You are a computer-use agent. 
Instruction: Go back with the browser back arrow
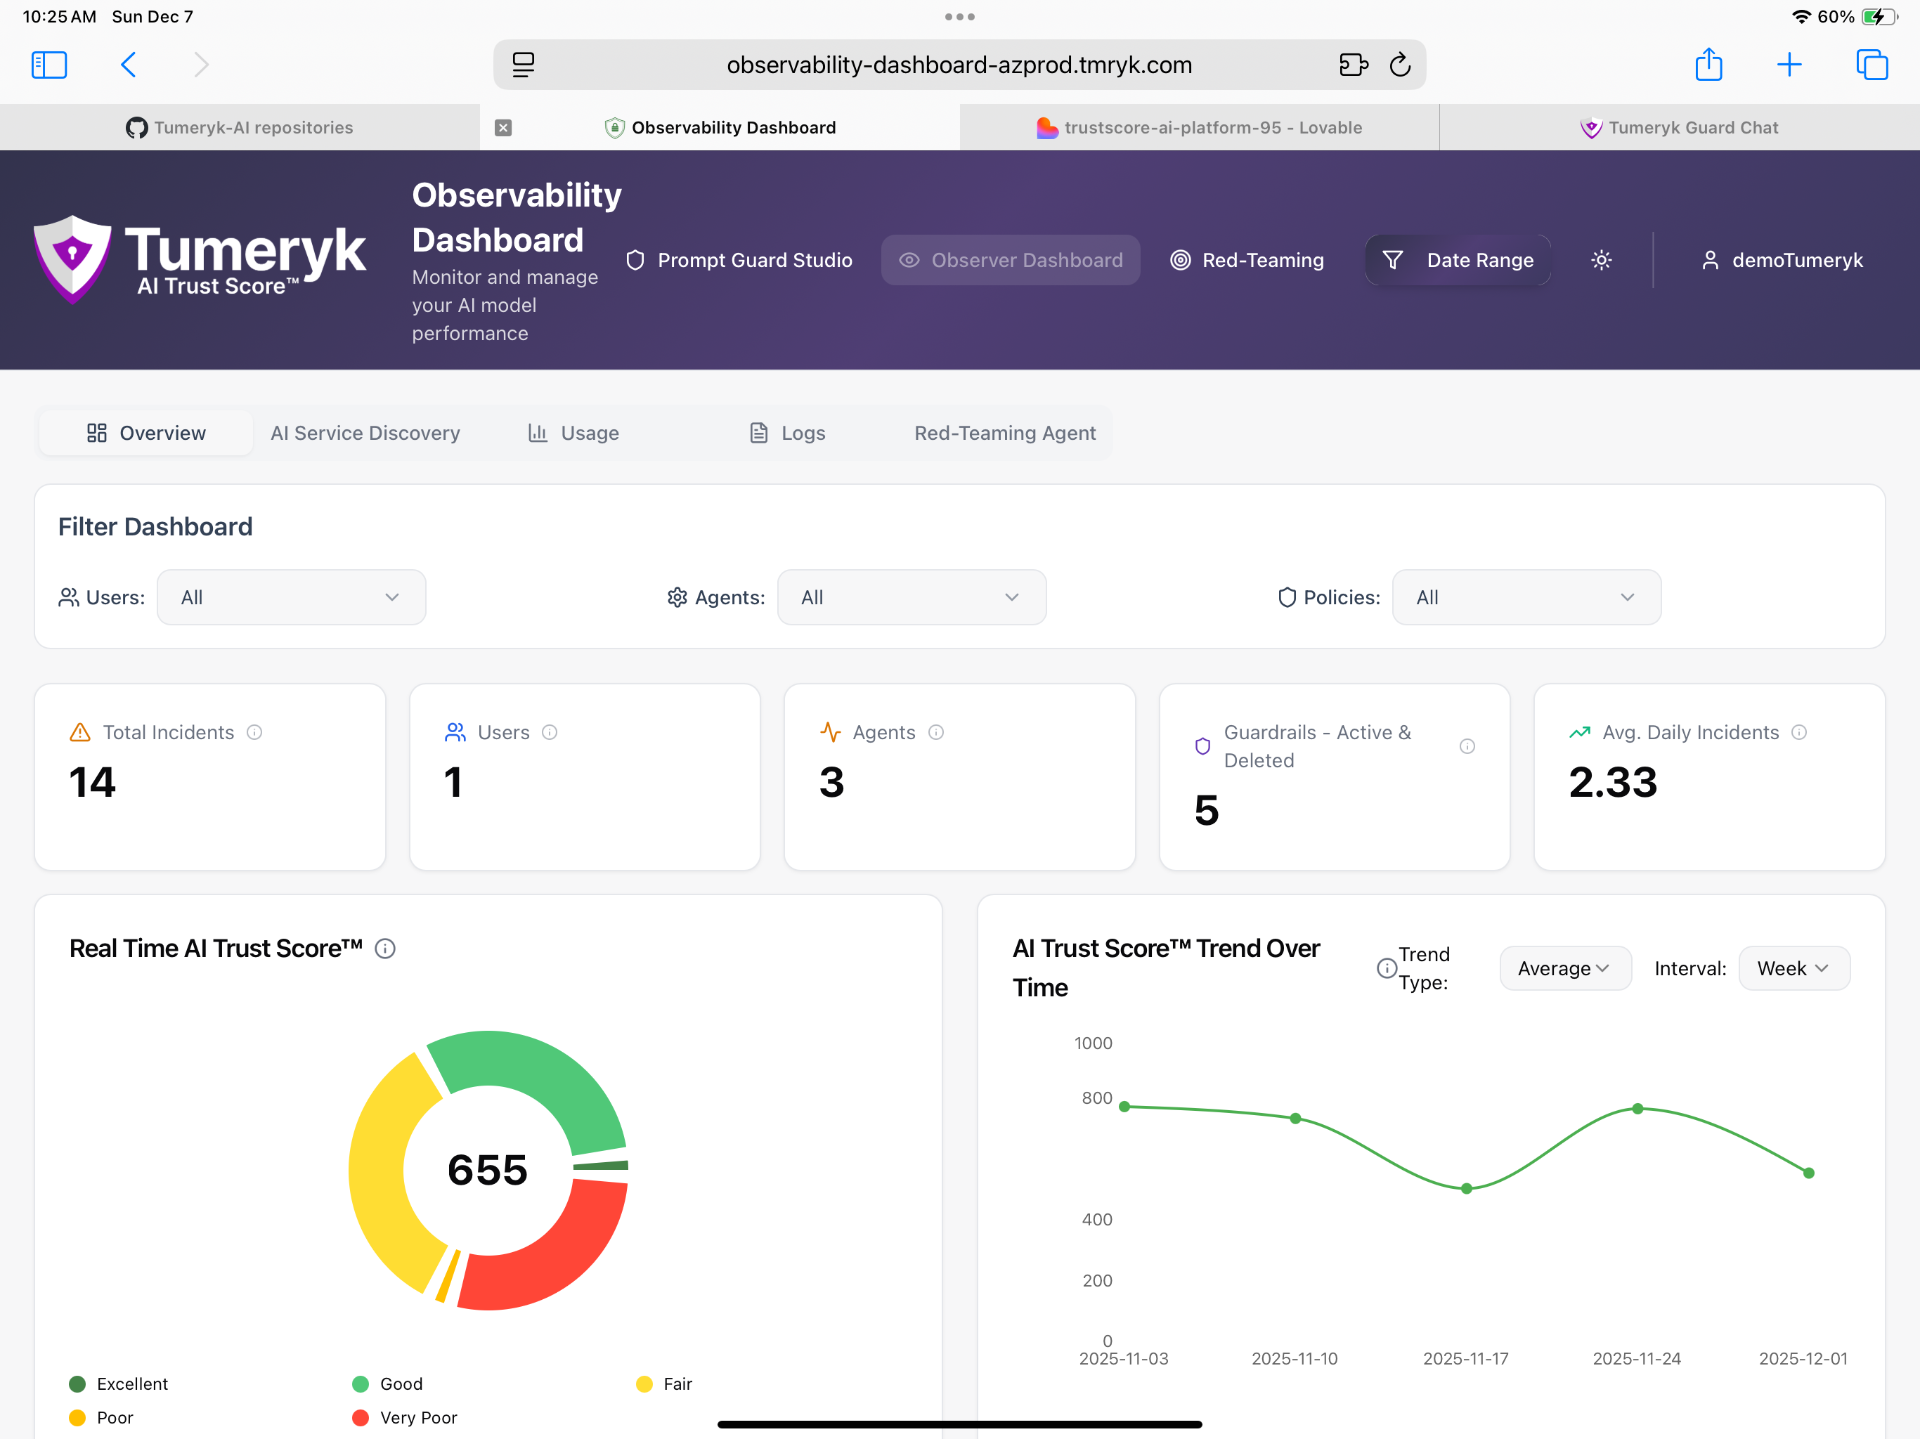[128, 65]
